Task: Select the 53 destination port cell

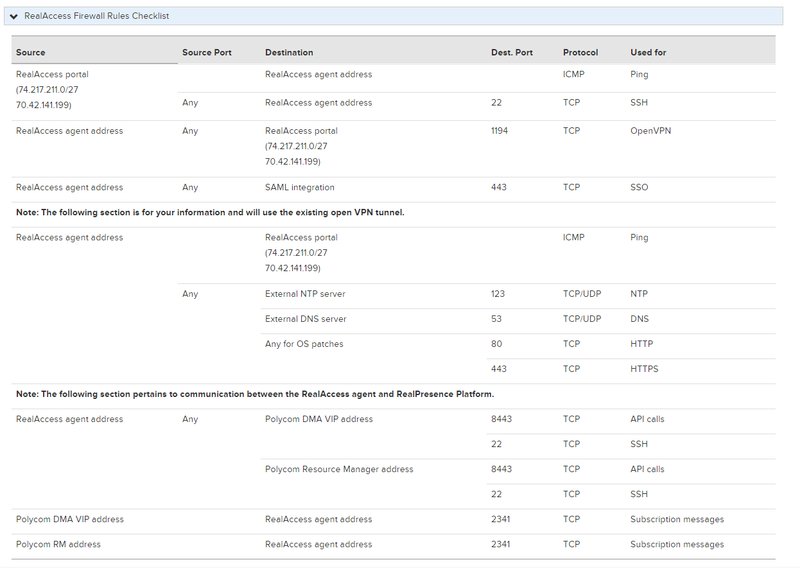Action: 496,319
